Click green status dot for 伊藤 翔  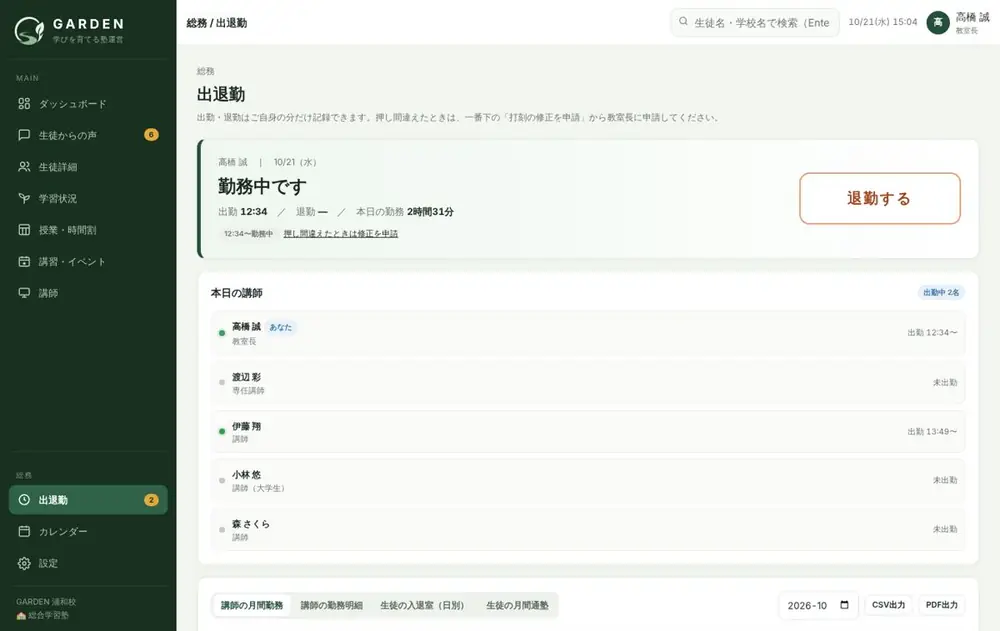(x=222, y=431)
